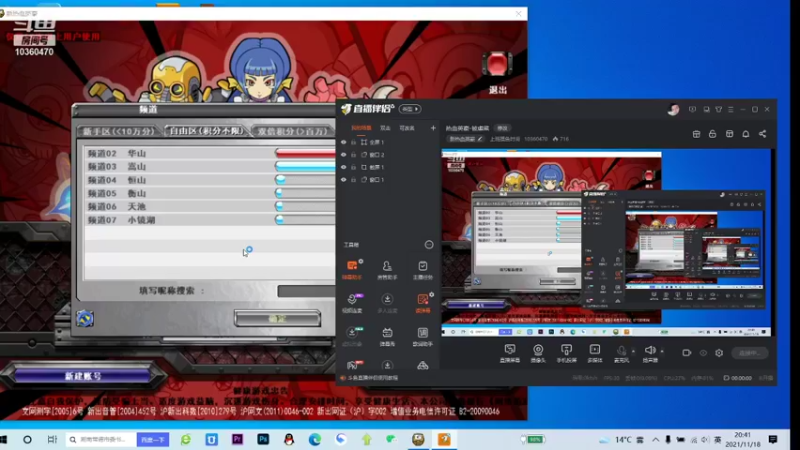This screenshot has height=450, width=800.
Task: Click the 新建账号 button in the game
Action: click(83, 376)
